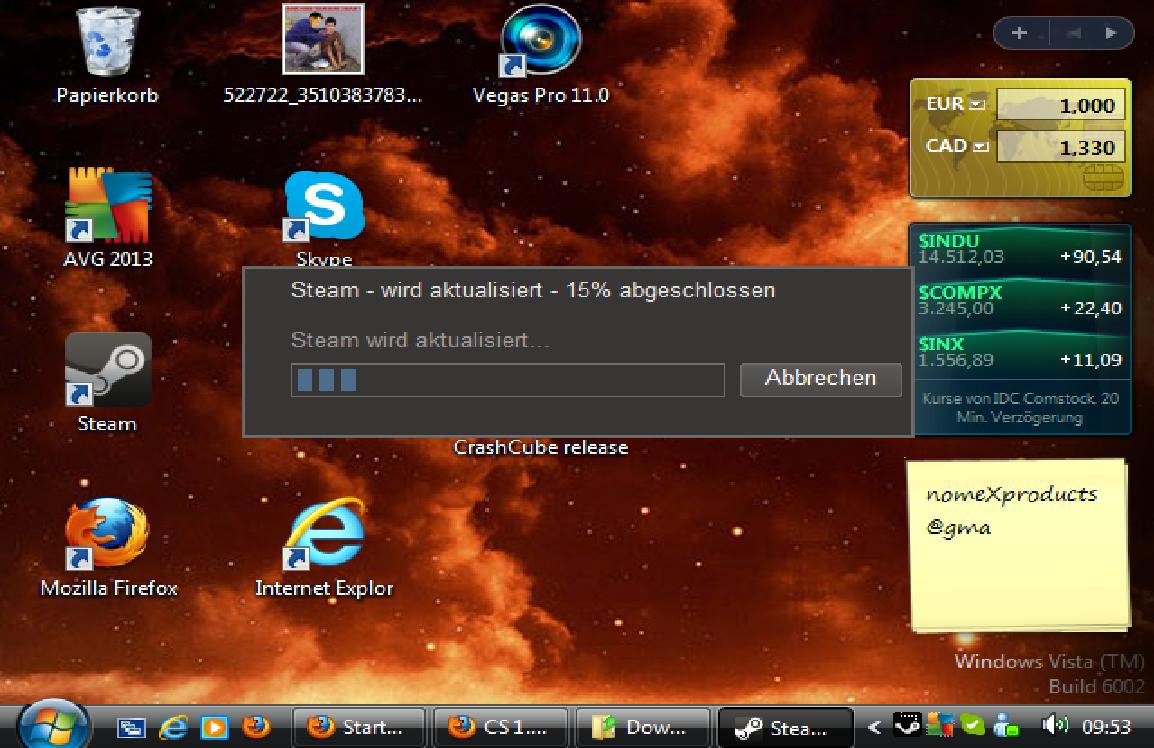This screenshot has height=748, width=1154.
Task: Go to previous sidebar gadget page
Action: pyautogui.click(x=1073, y=33)
